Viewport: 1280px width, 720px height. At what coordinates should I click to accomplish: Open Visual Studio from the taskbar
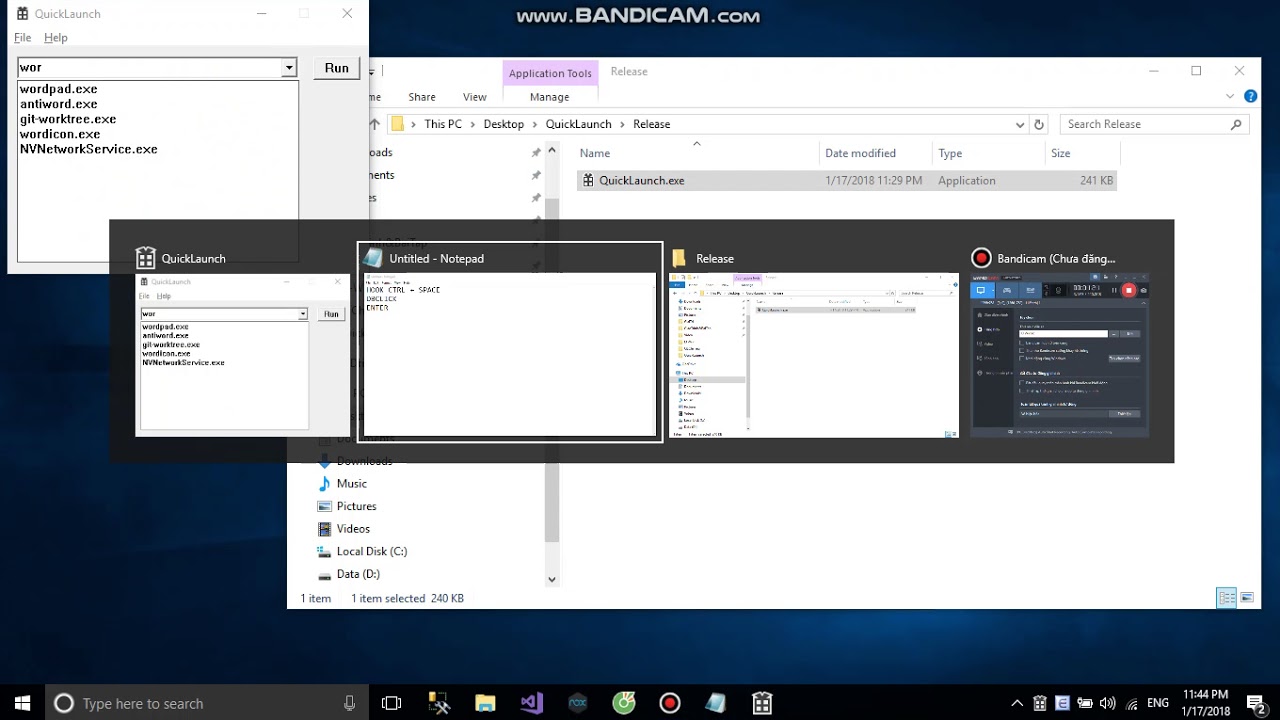(x=531, y=703)
